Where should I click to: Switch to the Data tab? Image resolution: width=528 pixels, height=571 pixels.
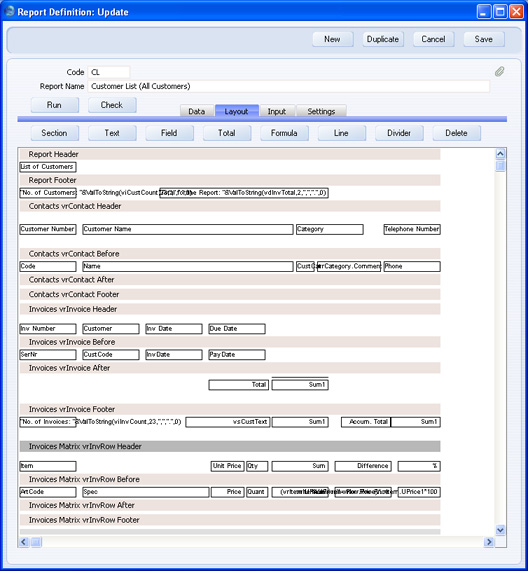pos(197,111)
